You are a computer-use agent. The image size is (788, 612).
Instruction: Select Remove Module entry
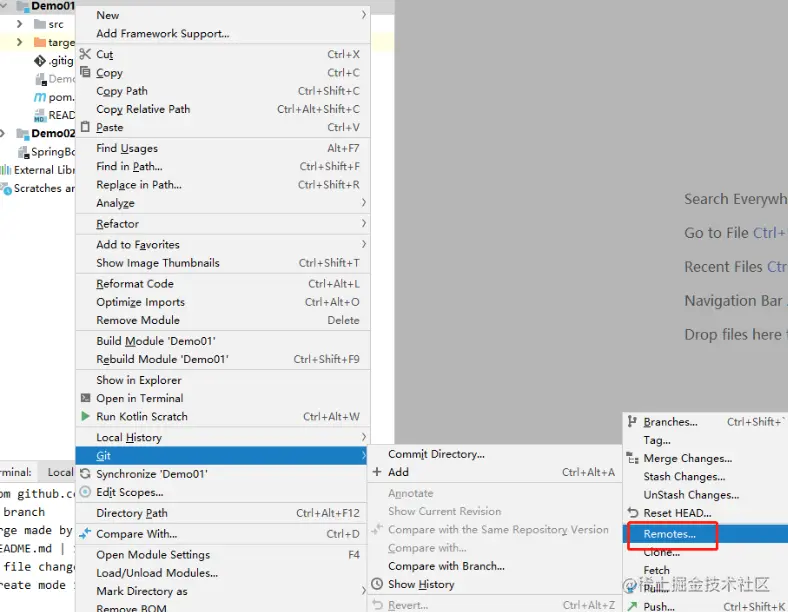click(x=223, y=320)
